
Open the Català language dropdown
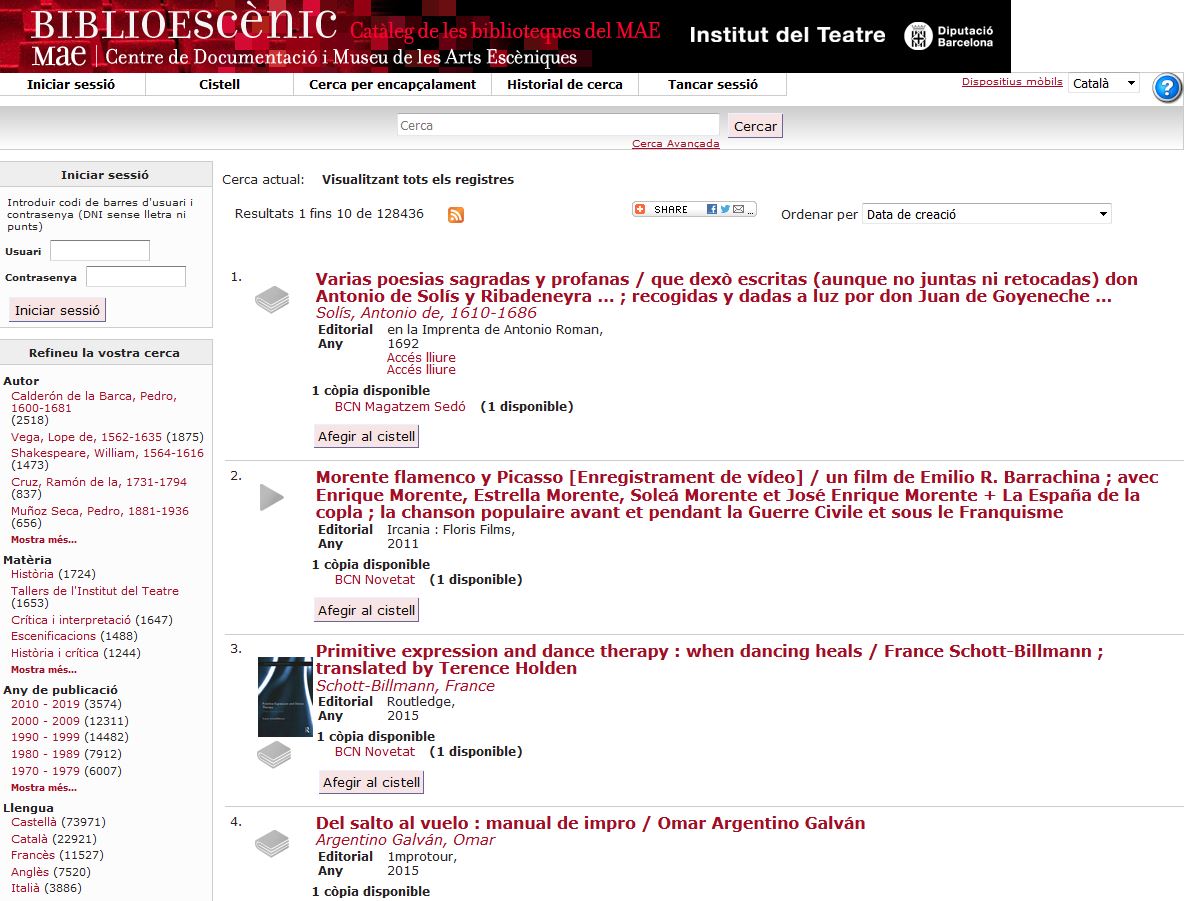[x=1104, y=83]
